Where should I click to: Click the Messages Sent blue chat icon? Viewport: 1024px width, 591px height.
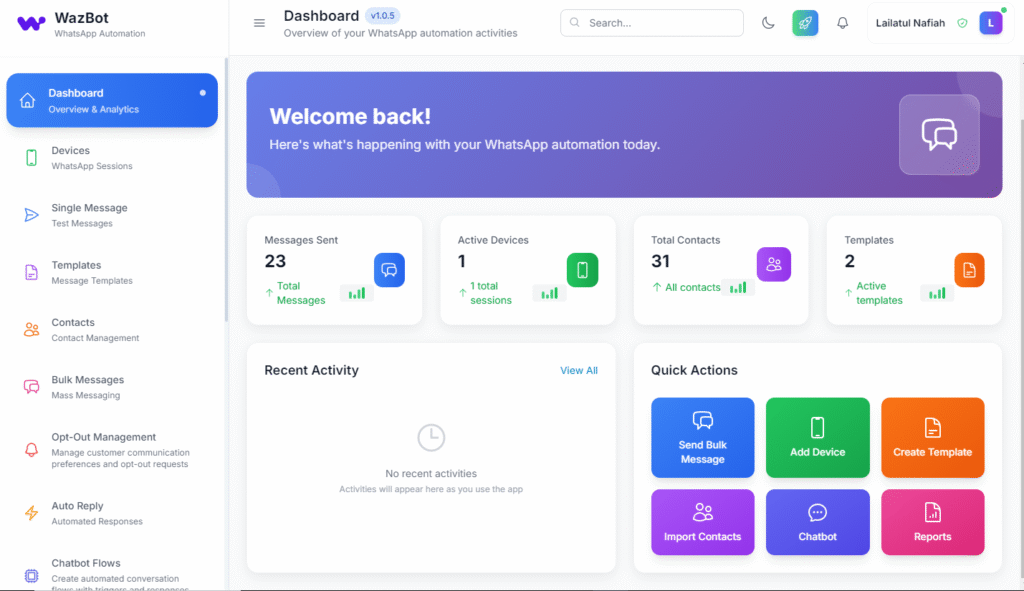click(389, 270)
